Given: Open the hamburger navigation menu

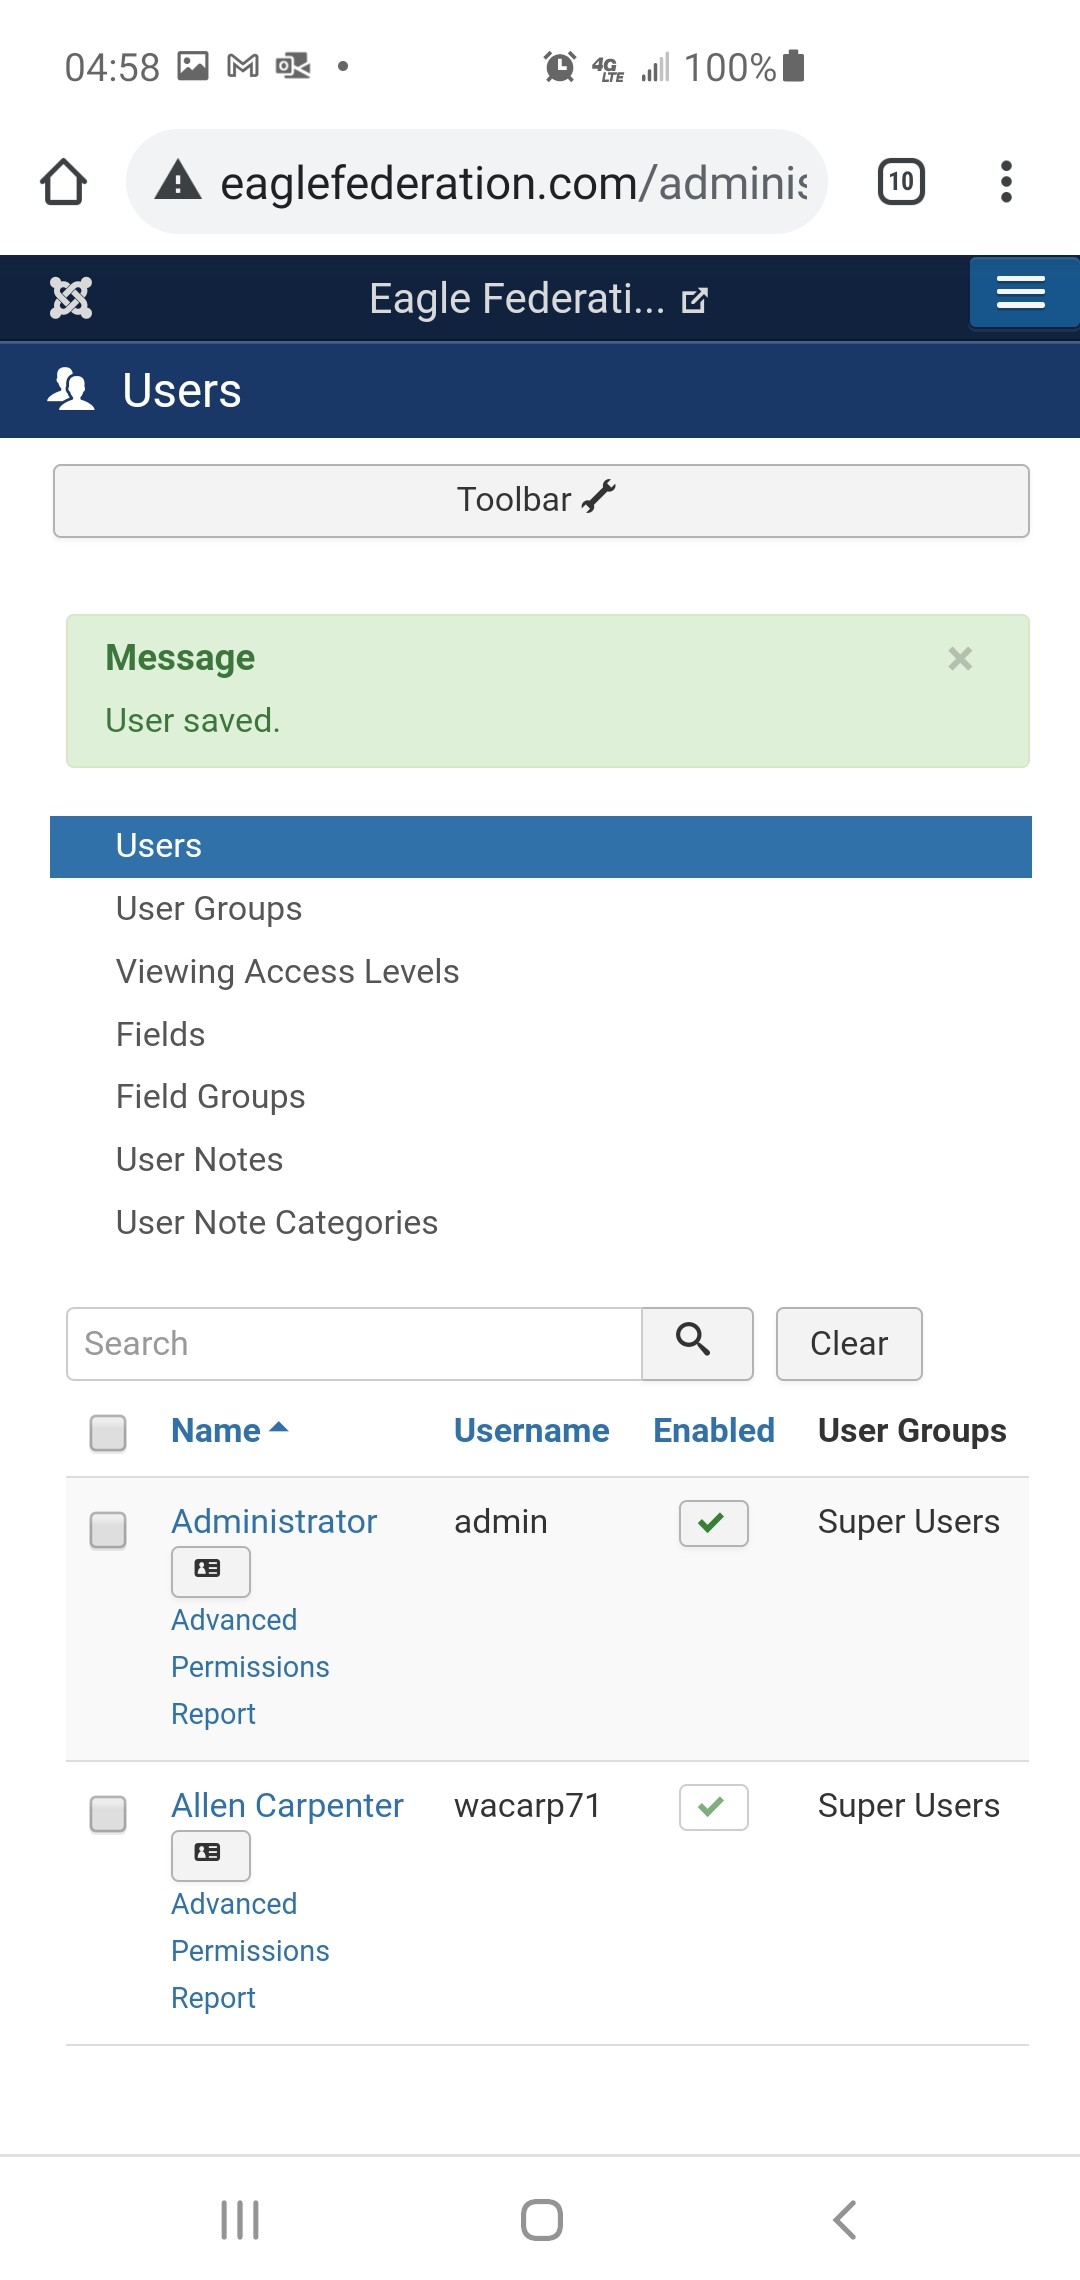Looking at the screenshot, I should [x=1020, y=293].
